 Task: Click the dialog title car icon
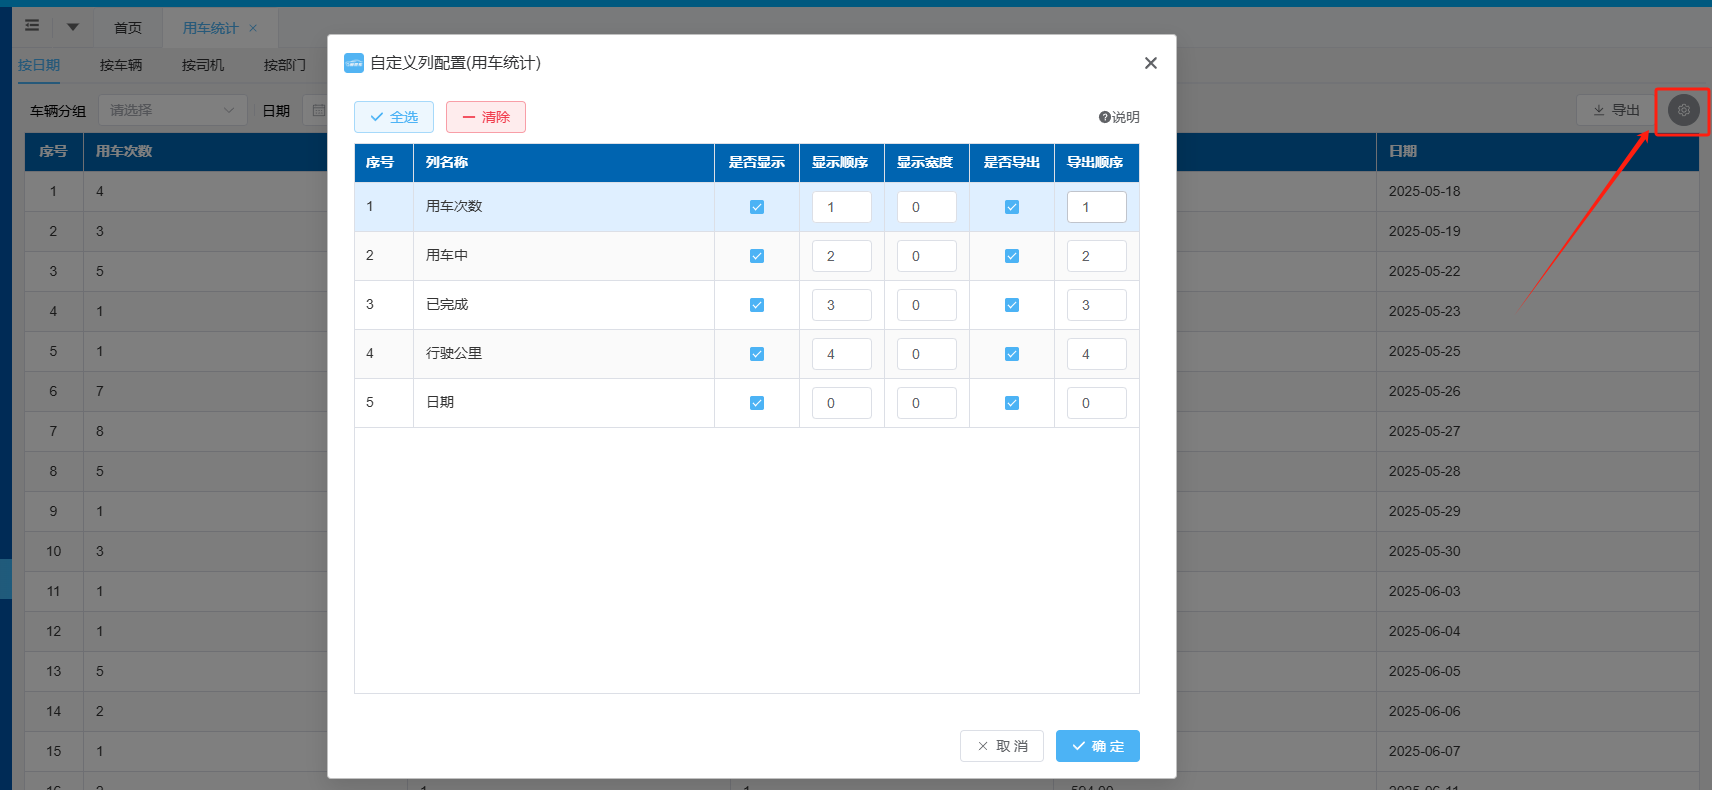(354, 63)
